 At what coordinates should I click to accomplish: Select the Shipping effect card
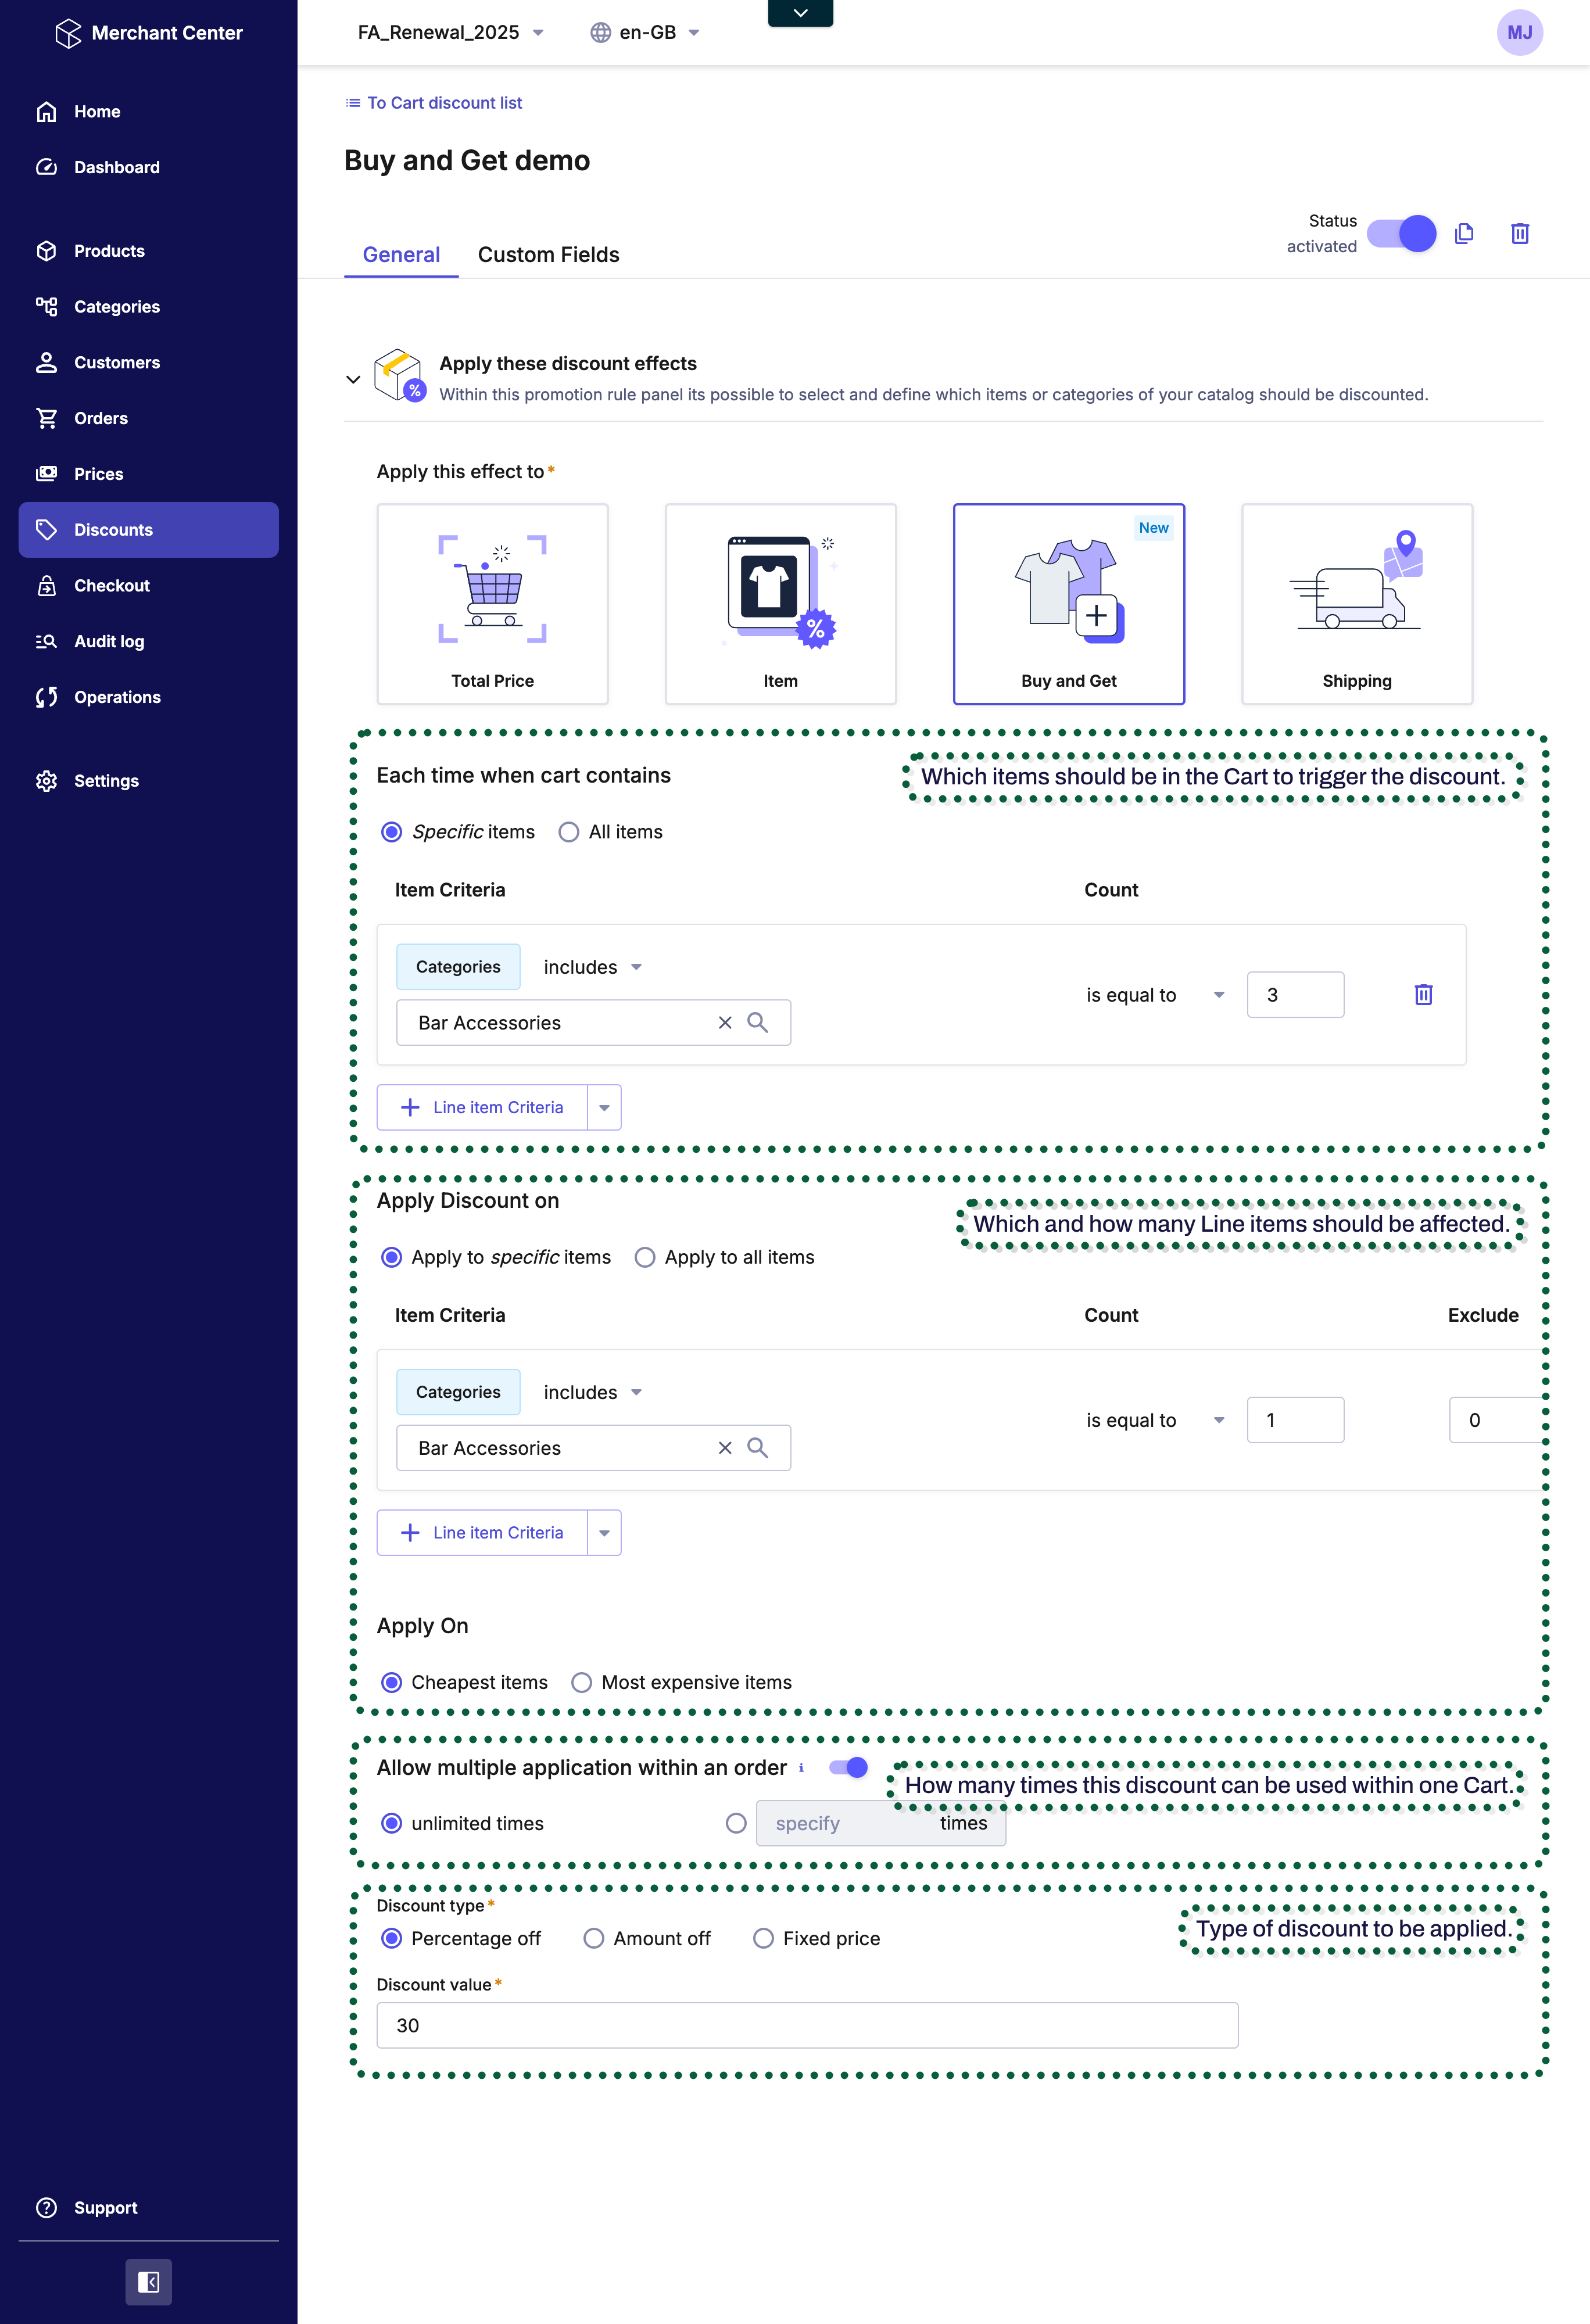(1356, 604)
